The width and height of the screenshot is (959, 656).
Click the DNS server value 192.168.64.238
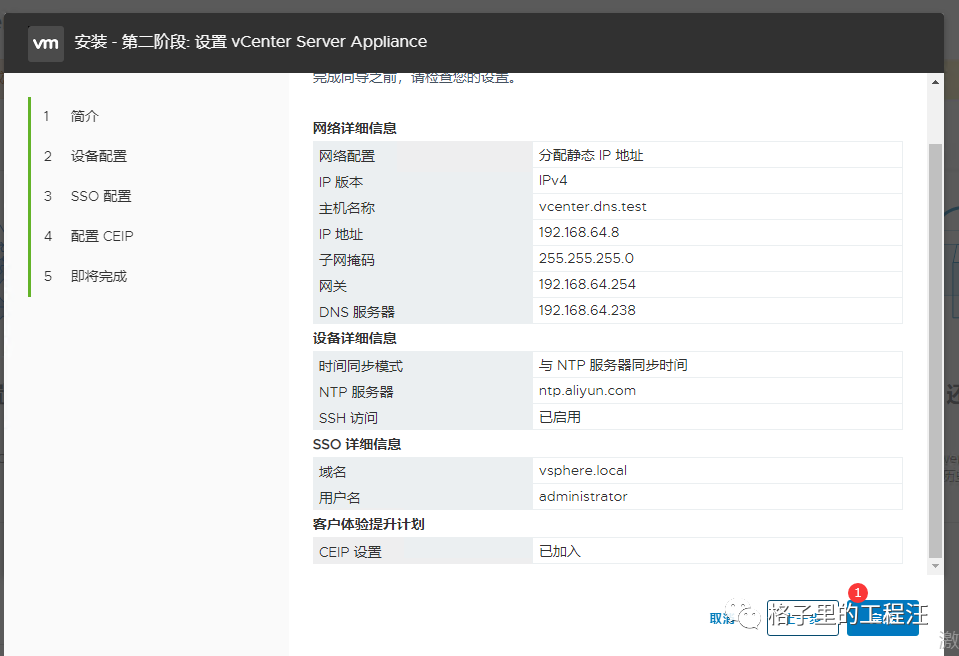(587, 311)
